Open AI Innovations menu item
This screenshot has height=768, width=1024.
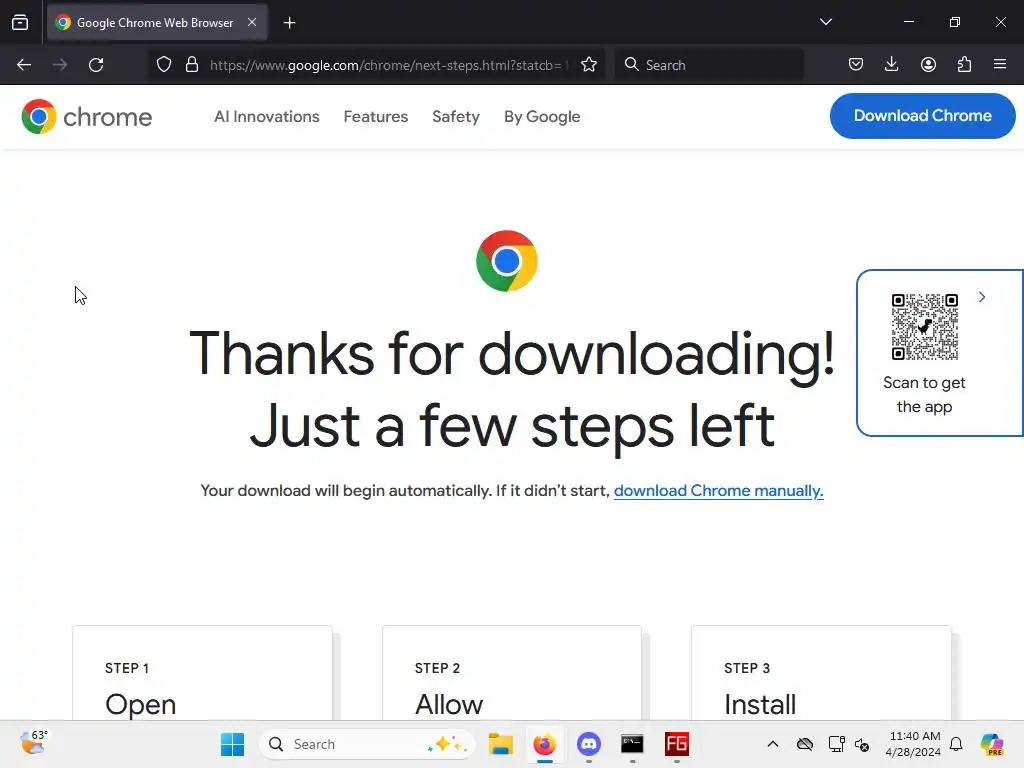point(266,117)
